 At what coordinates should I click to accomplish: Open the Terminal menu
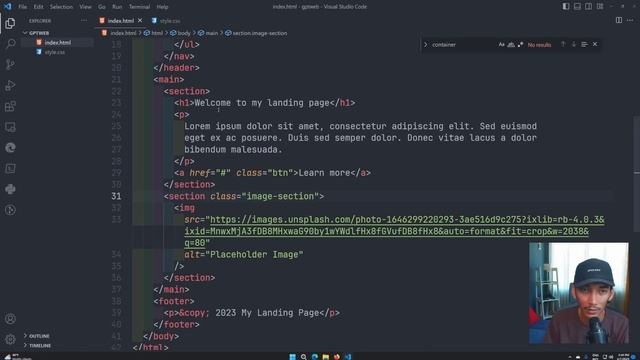[139, 7]
